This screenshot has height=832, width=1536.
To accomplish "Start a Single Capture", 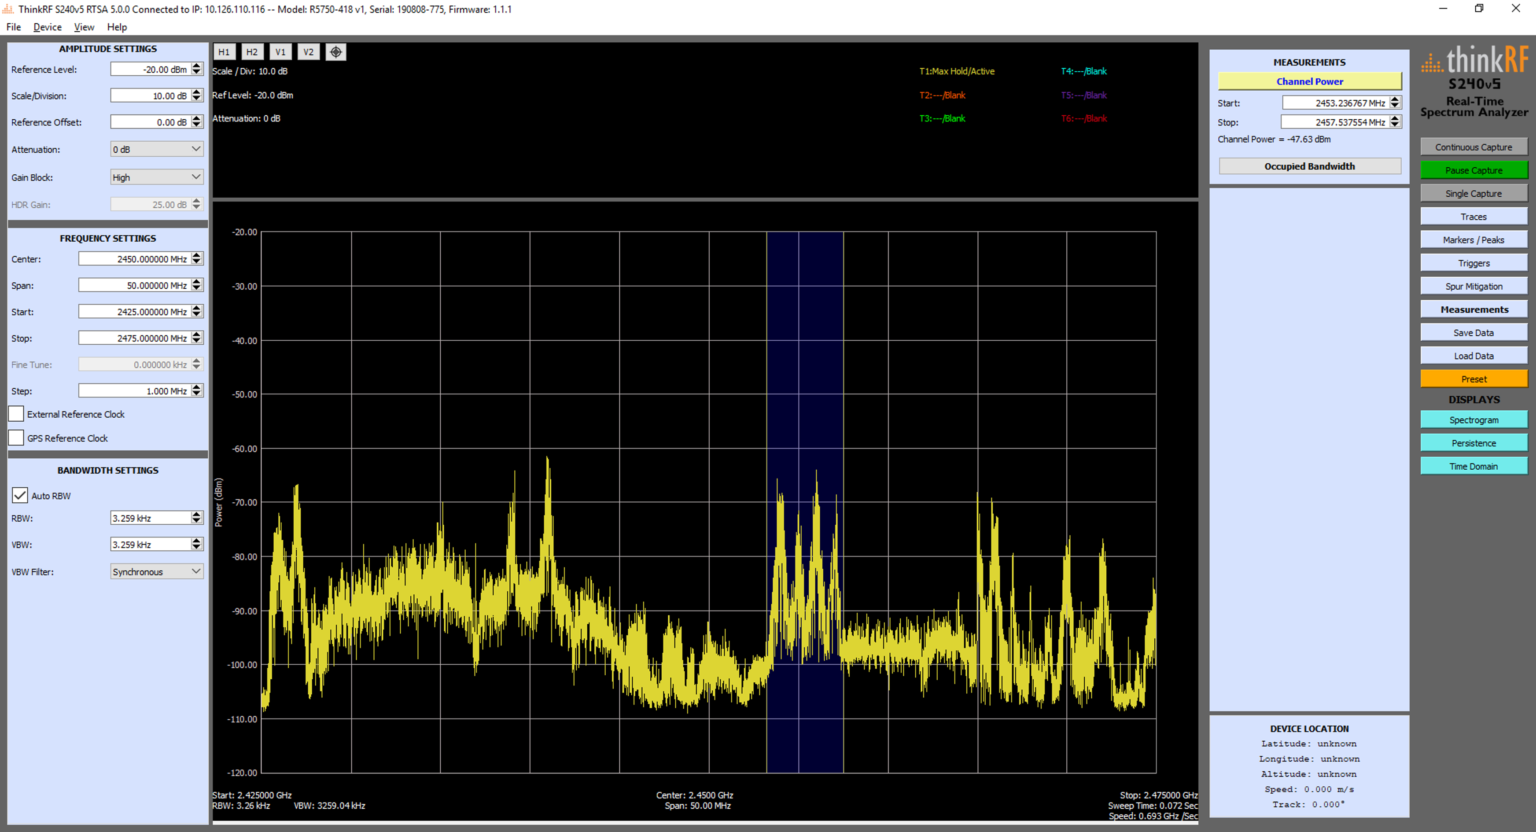I will tap(1473, 192).
